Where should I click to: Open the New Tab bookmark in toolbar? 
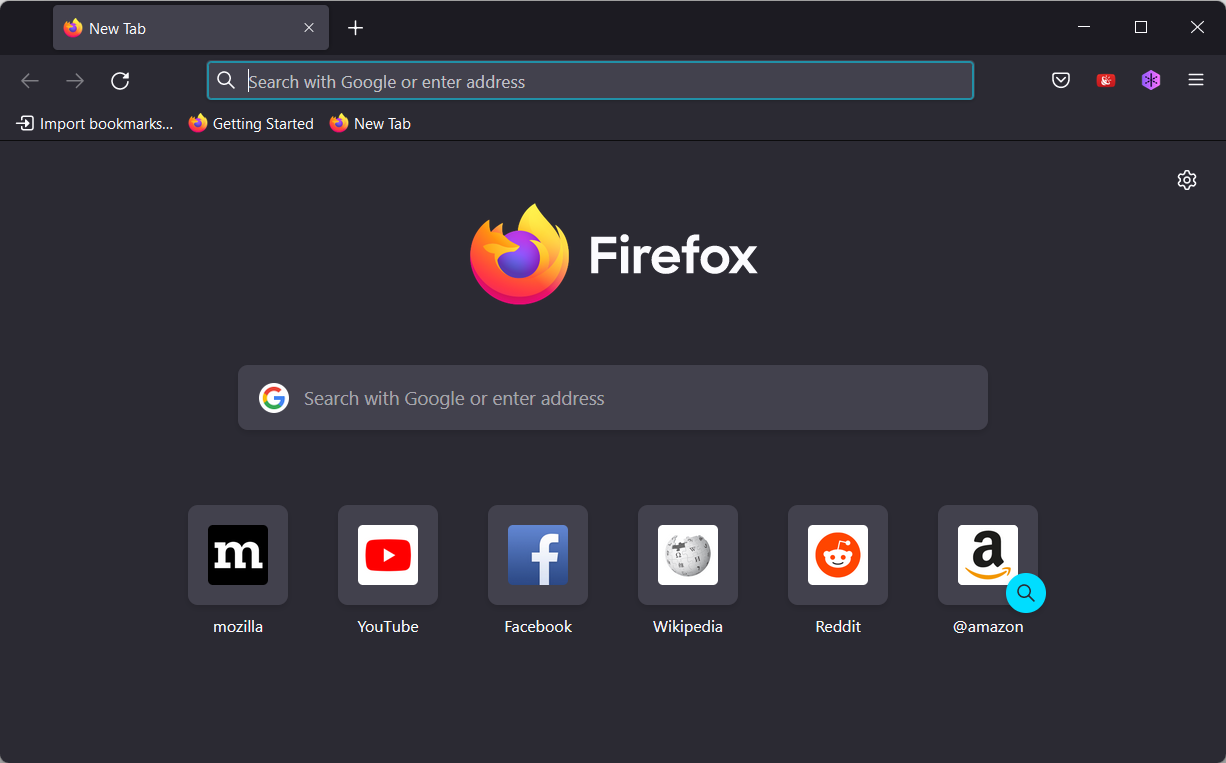370,124
